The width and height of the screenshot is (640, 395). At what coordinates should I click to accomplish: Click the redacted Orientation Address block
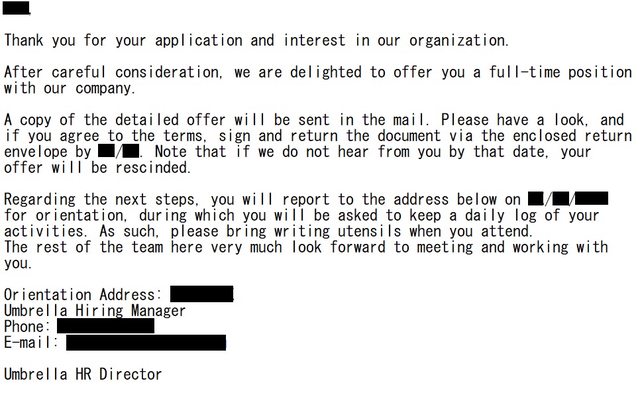(202, 294)
